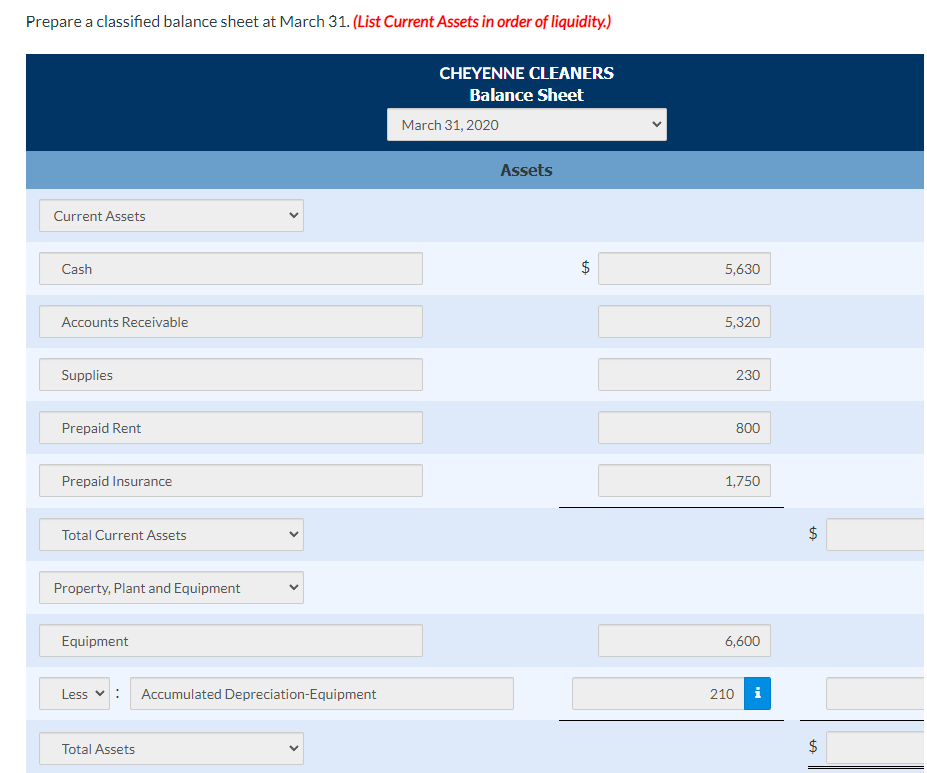Expand the Property, Plant and Equipment dropdown

170,587
